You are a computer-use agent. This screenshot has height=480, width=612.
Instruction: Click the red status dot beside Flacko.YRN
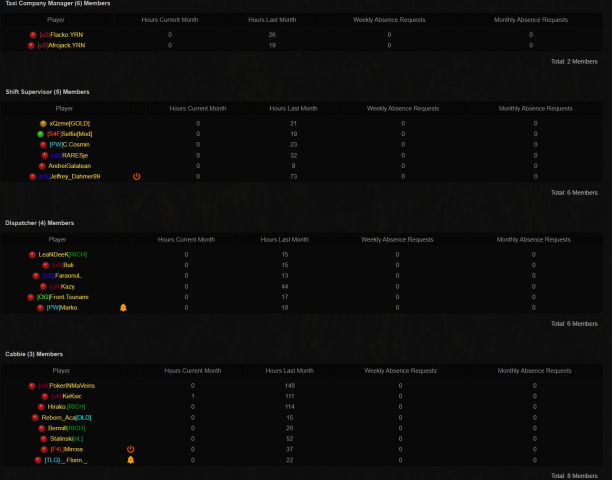pos(31,35)
